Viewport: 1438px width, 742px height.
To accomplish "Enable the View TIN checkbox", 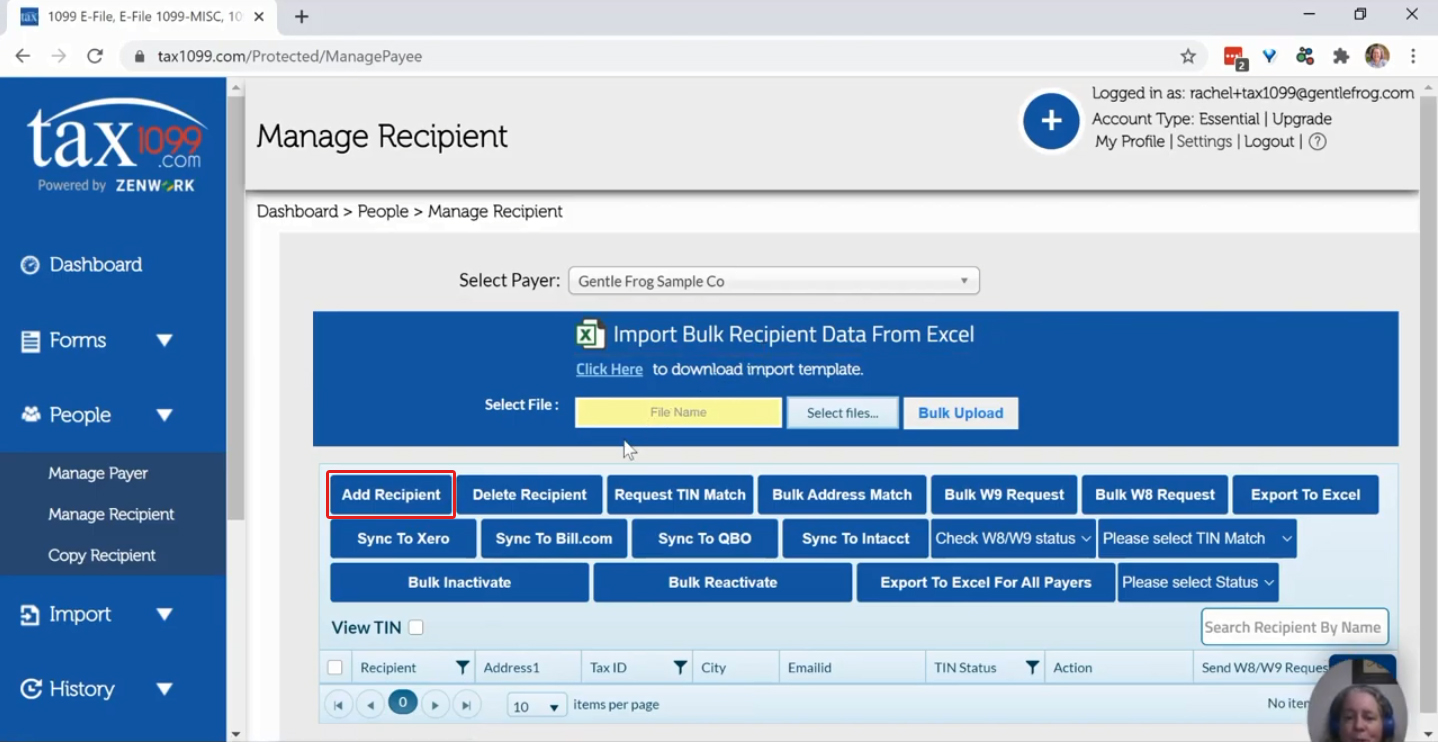I will click(x=416, y=628).
